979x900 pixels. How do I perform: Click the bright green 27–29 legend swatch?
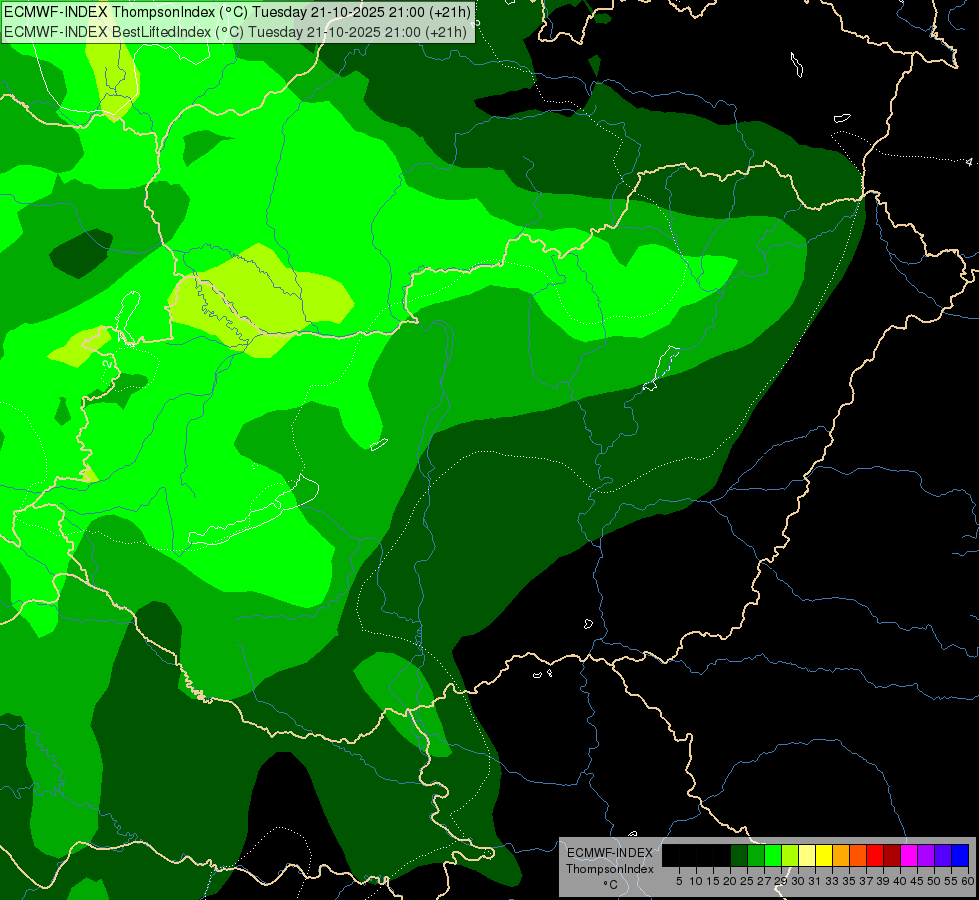[x=772, y=856]
